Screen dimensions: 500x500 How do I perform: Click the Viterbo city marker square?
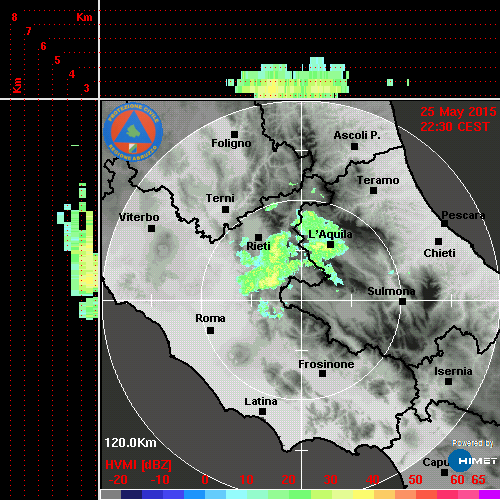(151, 229)
